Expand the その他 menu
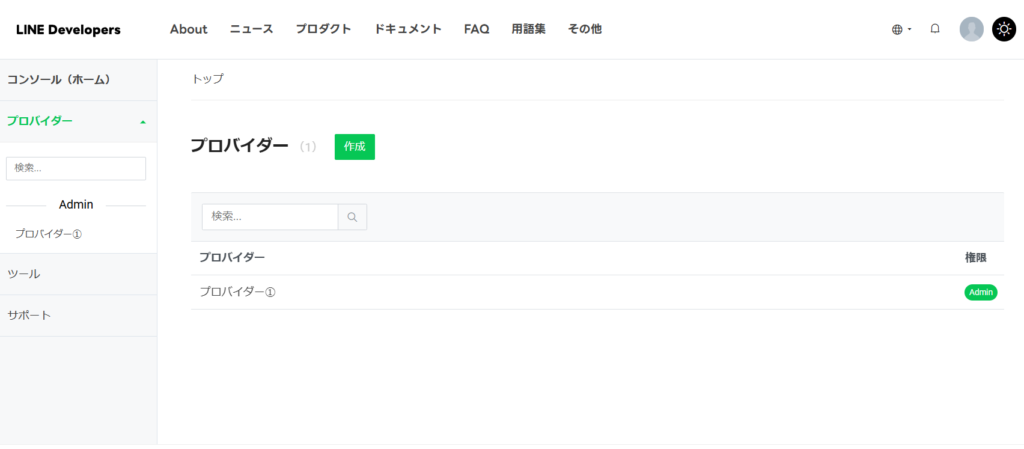Image resolution: width=1024 pixels, height=449 pixels. 584,29
